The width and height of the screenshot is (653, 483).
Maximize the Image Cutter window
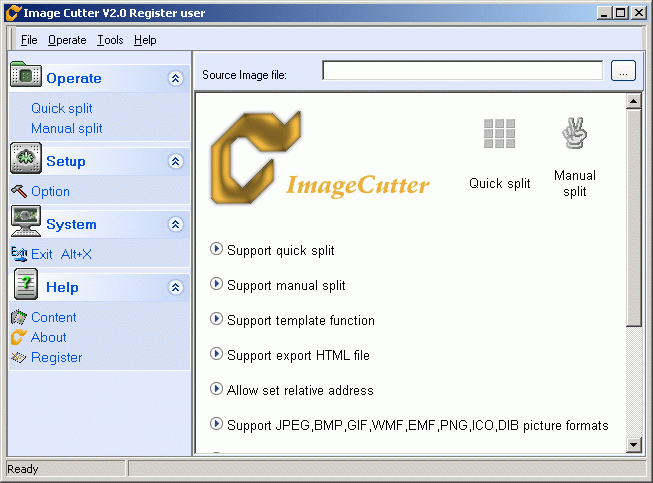point(621,13)
